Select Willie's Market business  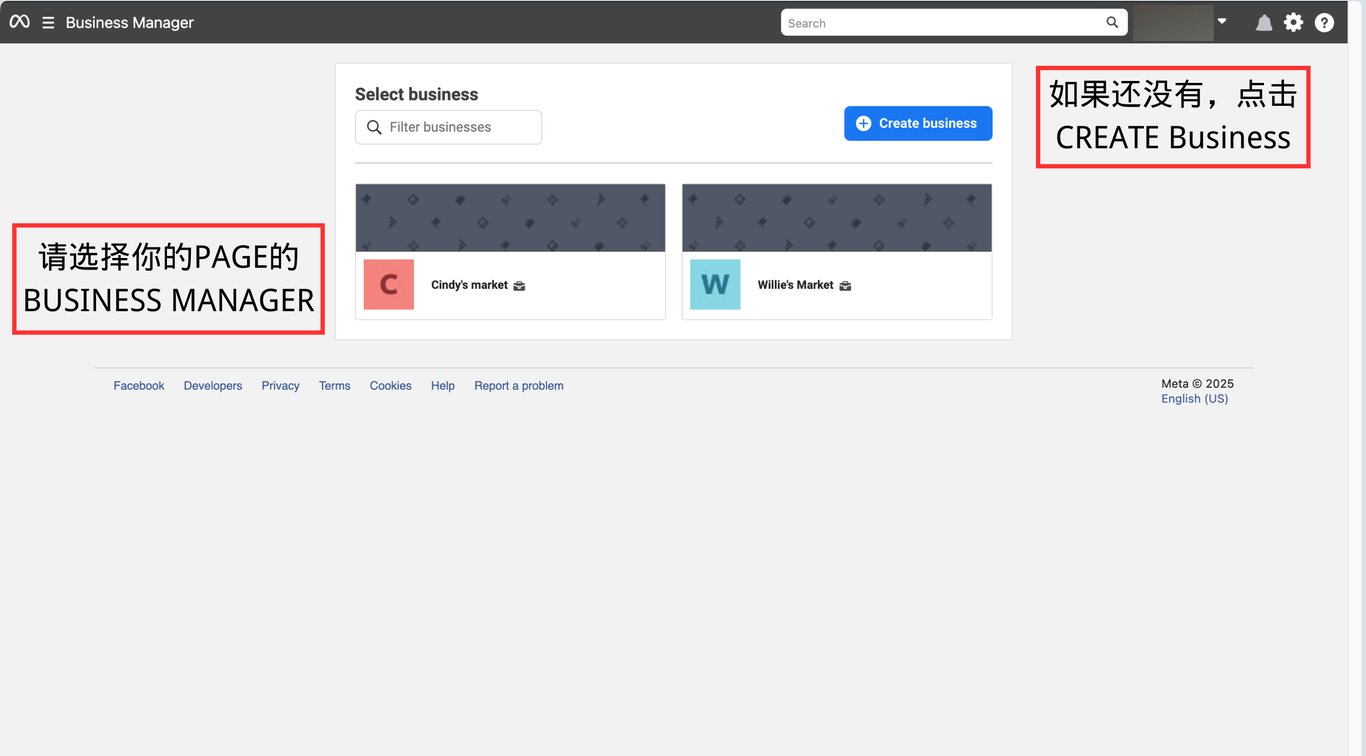tap(837, 252)
